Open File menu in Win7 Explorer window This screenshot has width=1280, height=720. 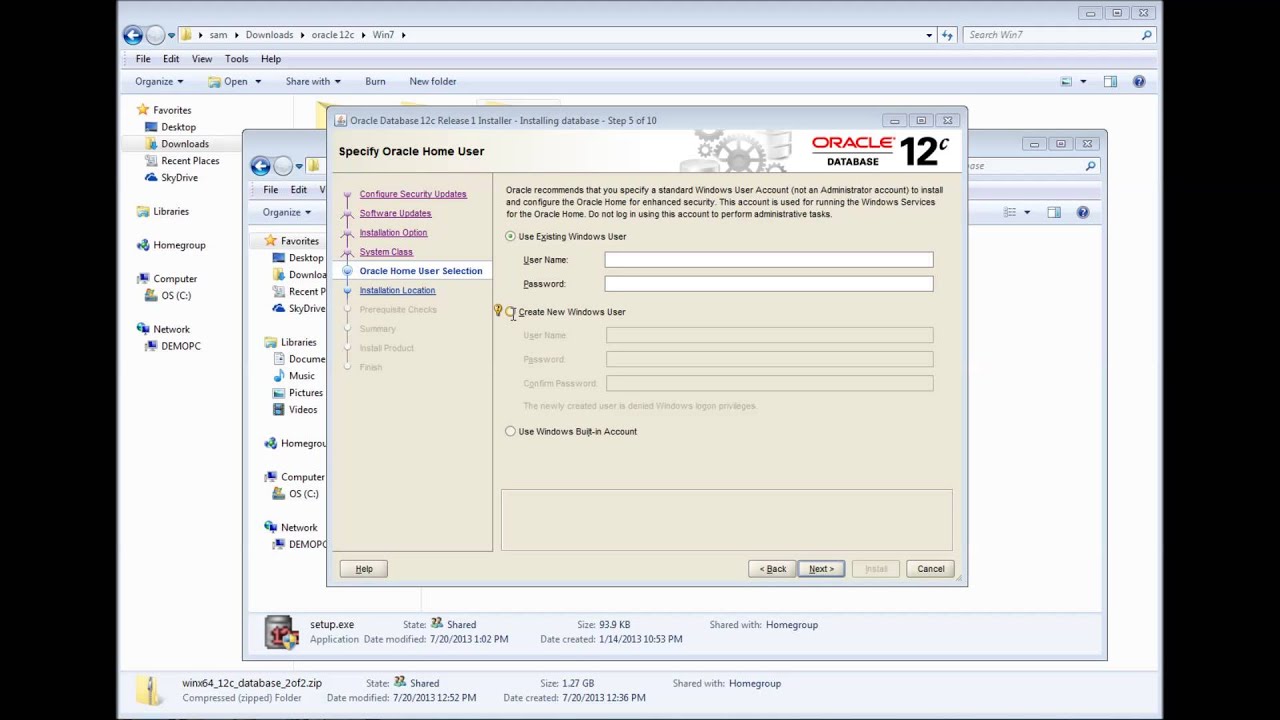(x=143, y=59)
